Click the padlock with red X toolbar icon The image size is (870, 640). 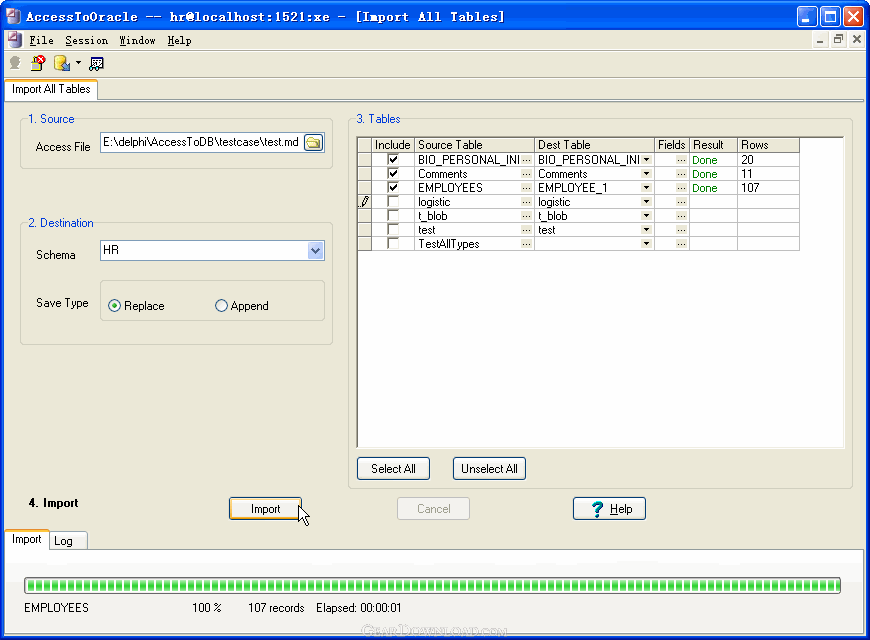[38, 63]
